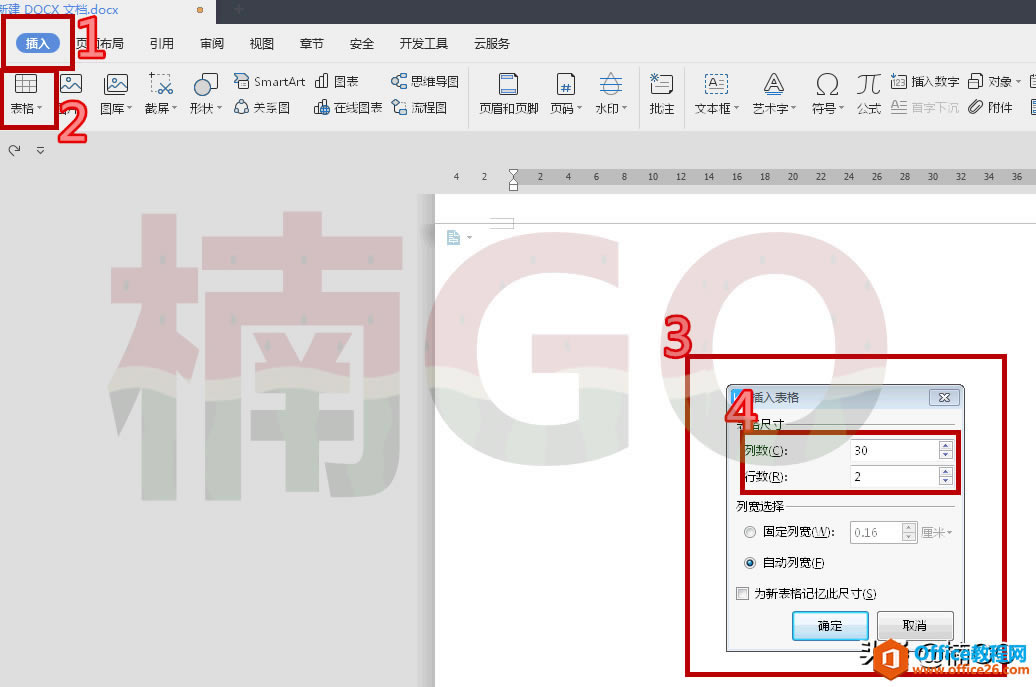Click the document tab 新建 DOCX 文档.docx
The height and width of the screenshot is (687, 1036).
59,9
